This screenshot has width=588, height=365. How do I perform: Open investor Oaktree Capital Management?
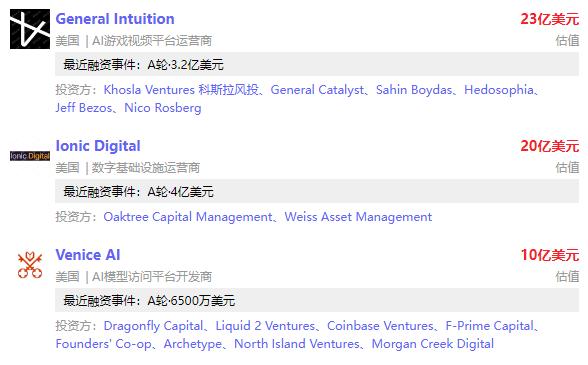[188, 217]
